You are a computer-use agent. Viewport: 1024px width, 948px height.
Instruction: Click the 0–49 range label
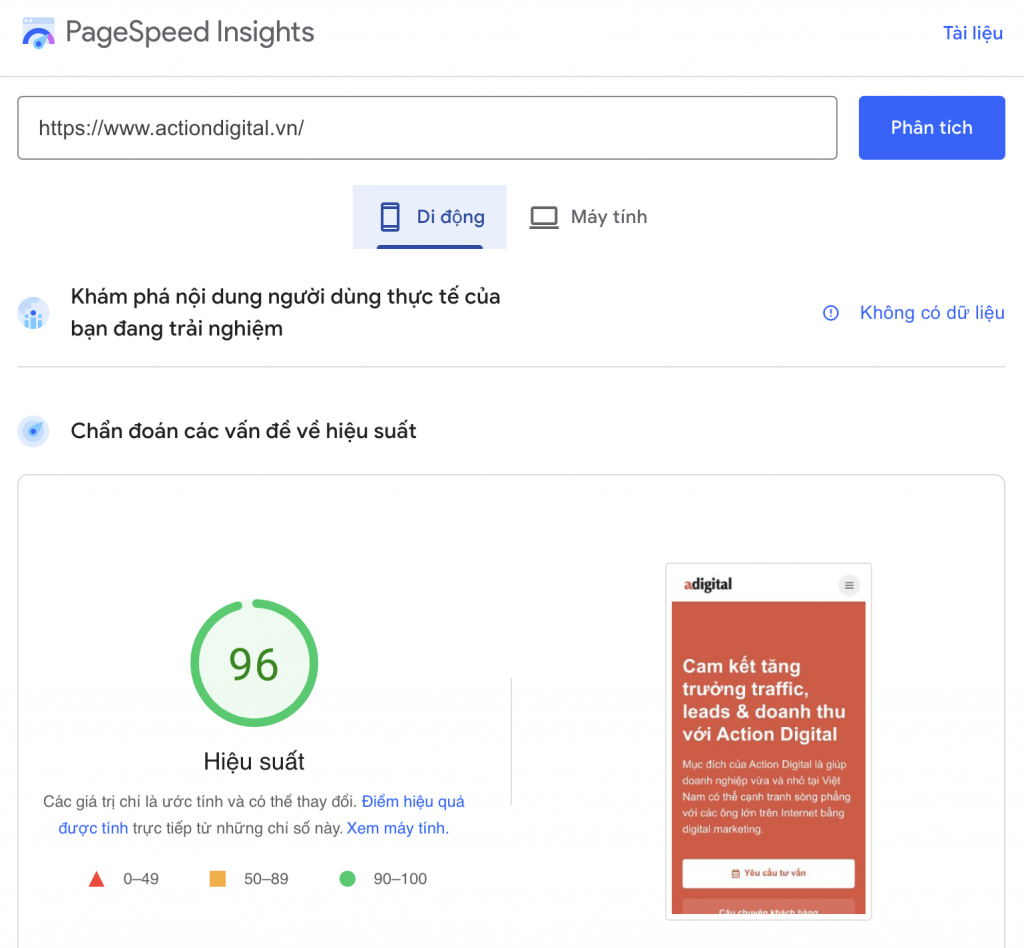click(141, 879)
